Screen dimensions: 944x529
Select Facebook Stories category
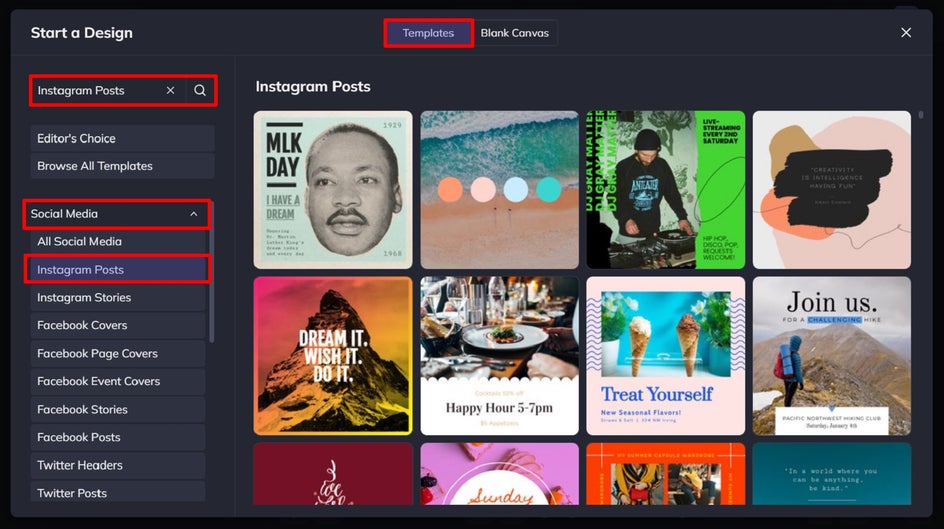click(x=117, y=409)
